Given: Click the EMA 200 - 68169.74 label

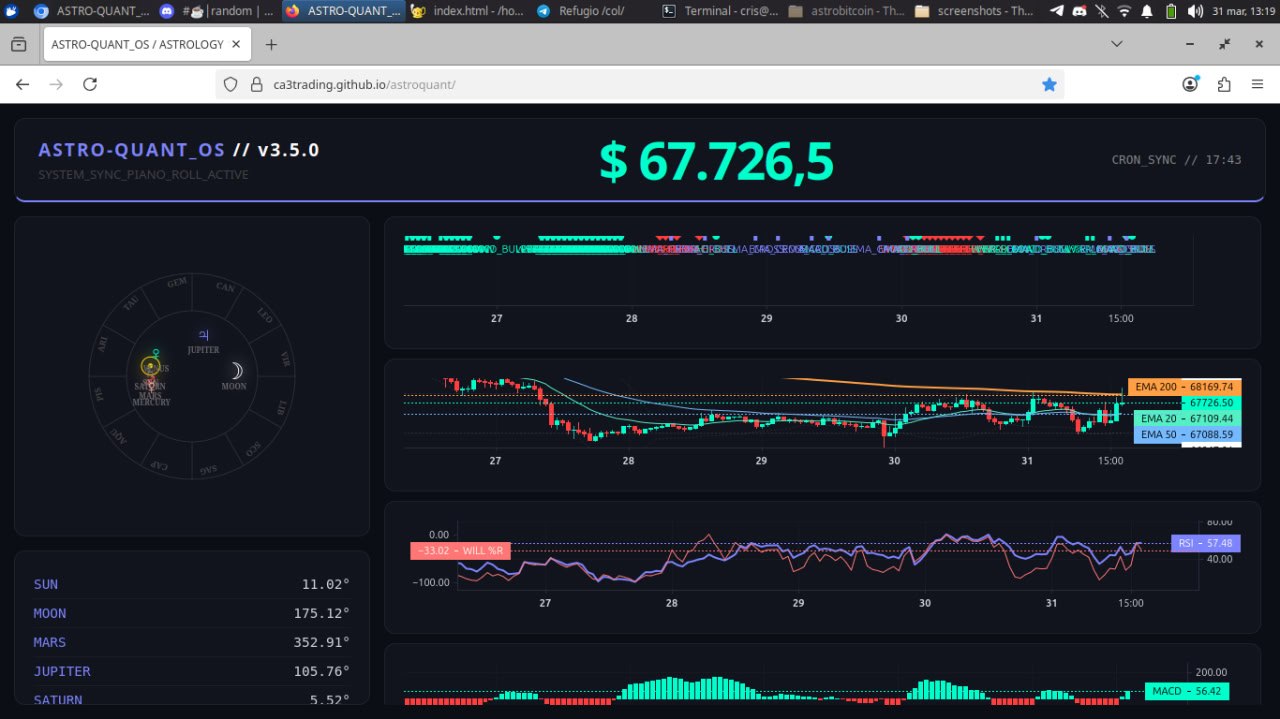Looking at the screenshot, I should point(1184,387).
